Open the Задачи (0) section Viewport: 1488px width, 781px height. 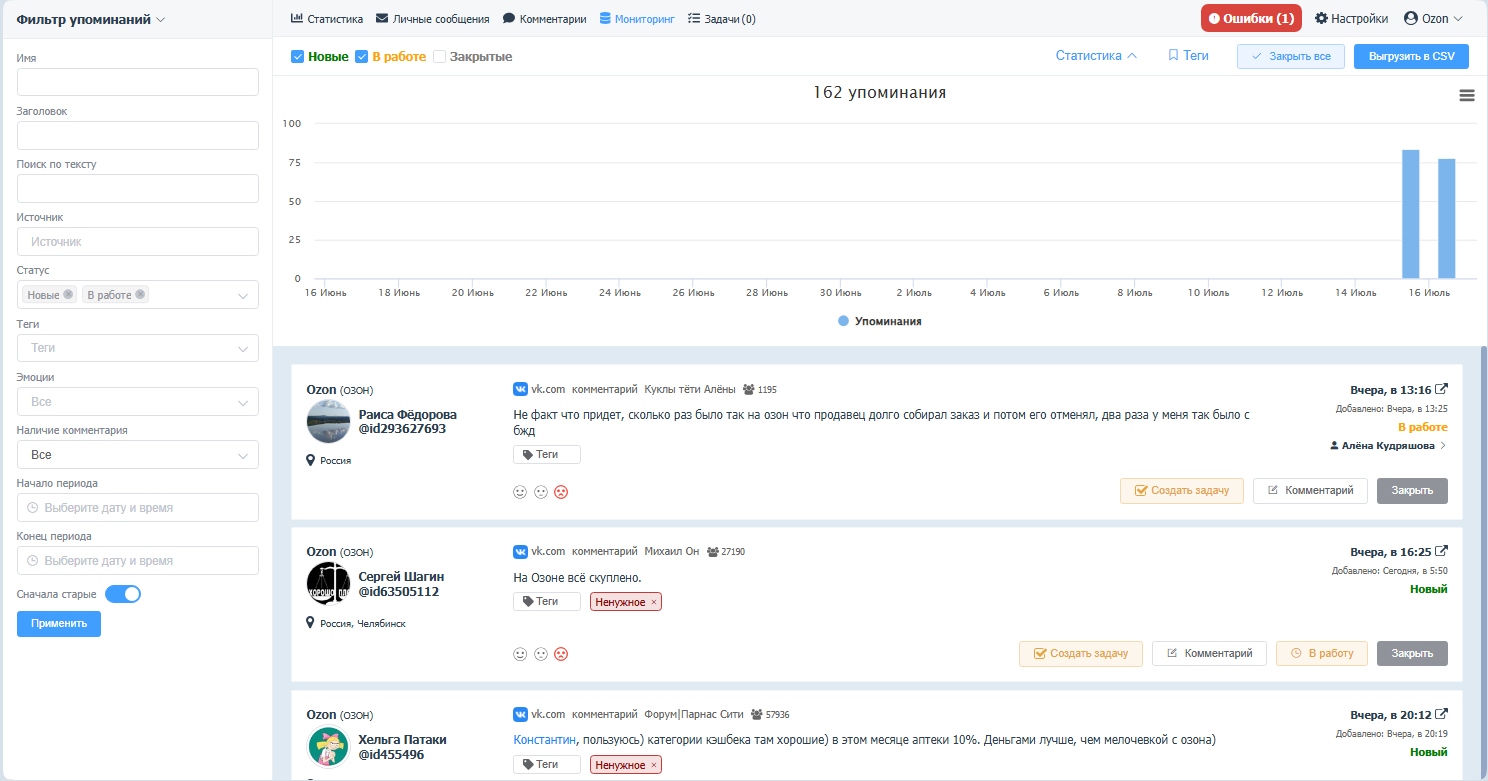722,19
